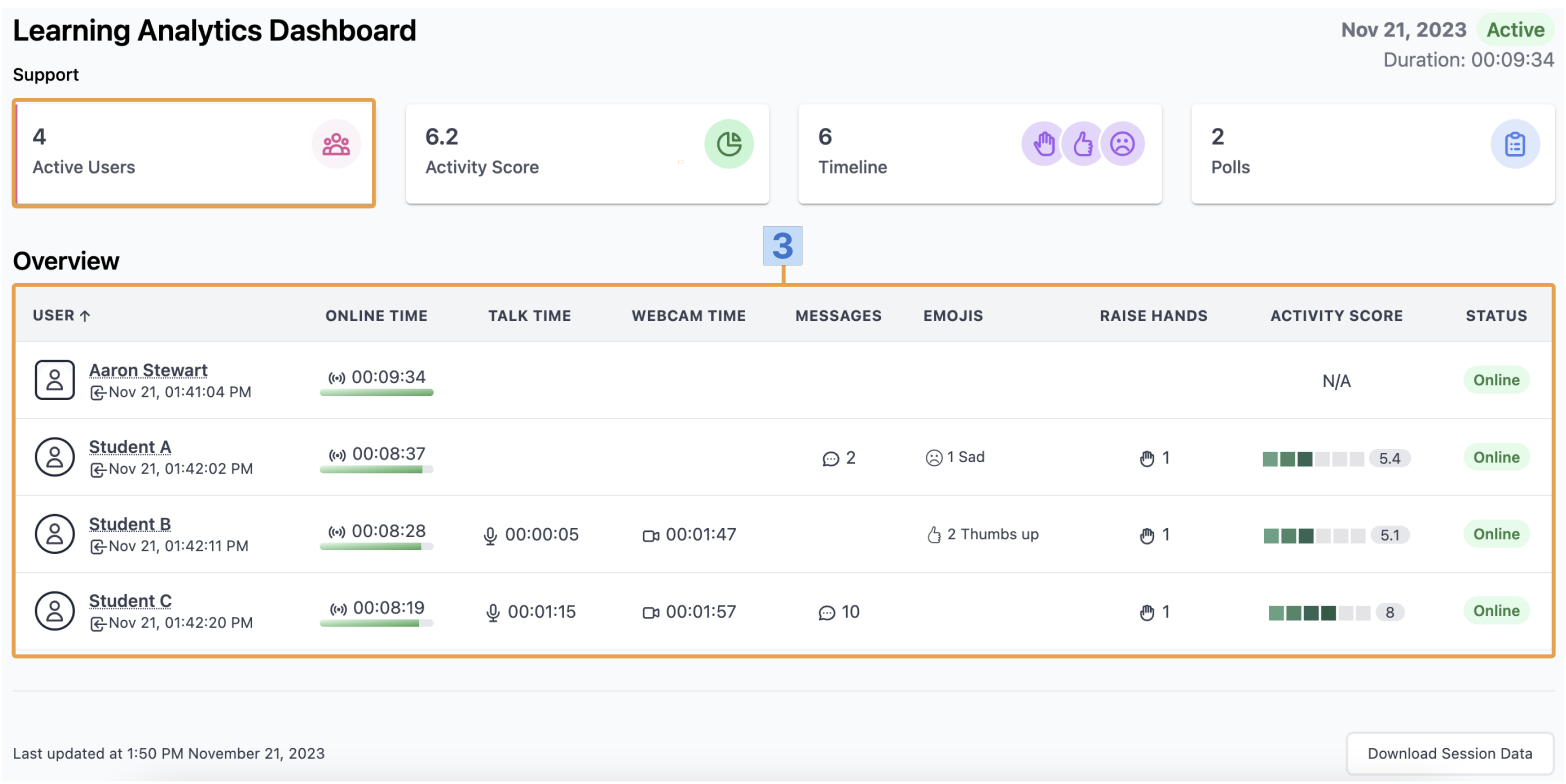The height and width of the screenshot is (784, 1566).
Task: Click Student C's round avatar icon
Action: tap(55, 611)
